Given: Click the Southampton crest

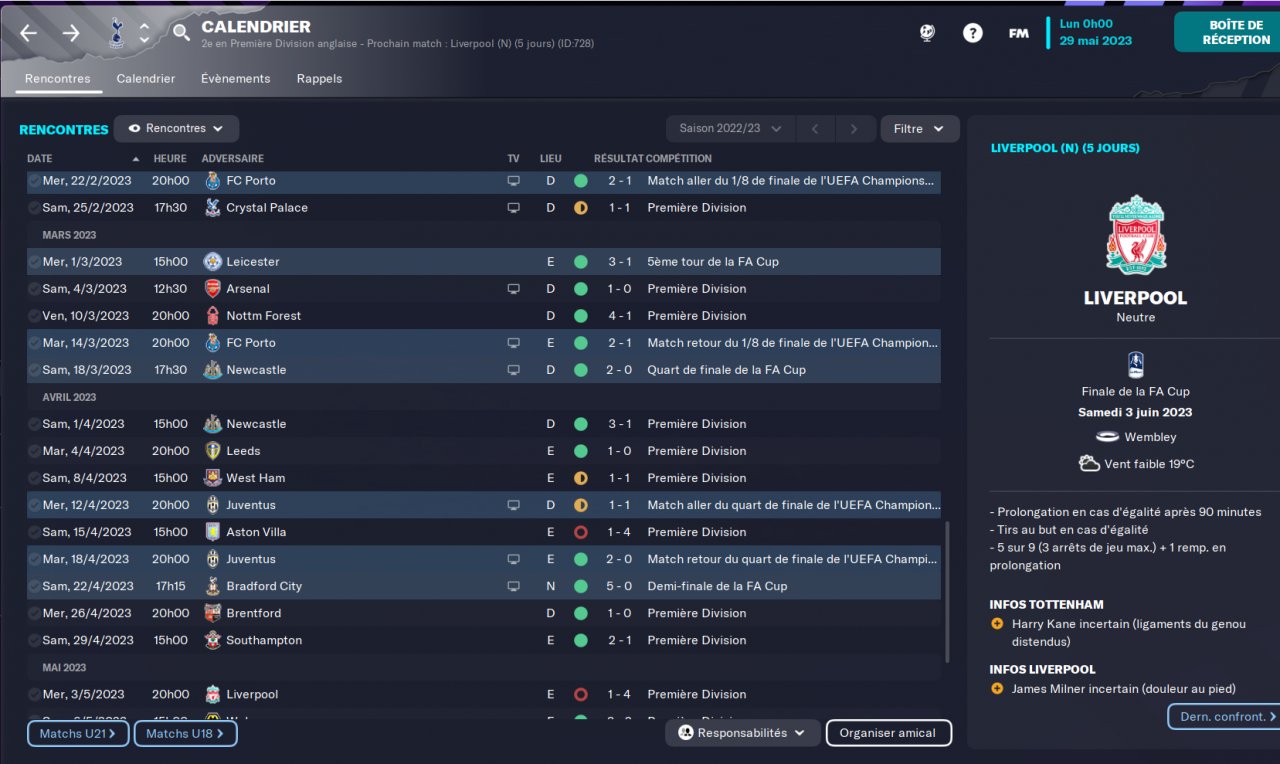Looking at the screenshot, I should 212,640.
